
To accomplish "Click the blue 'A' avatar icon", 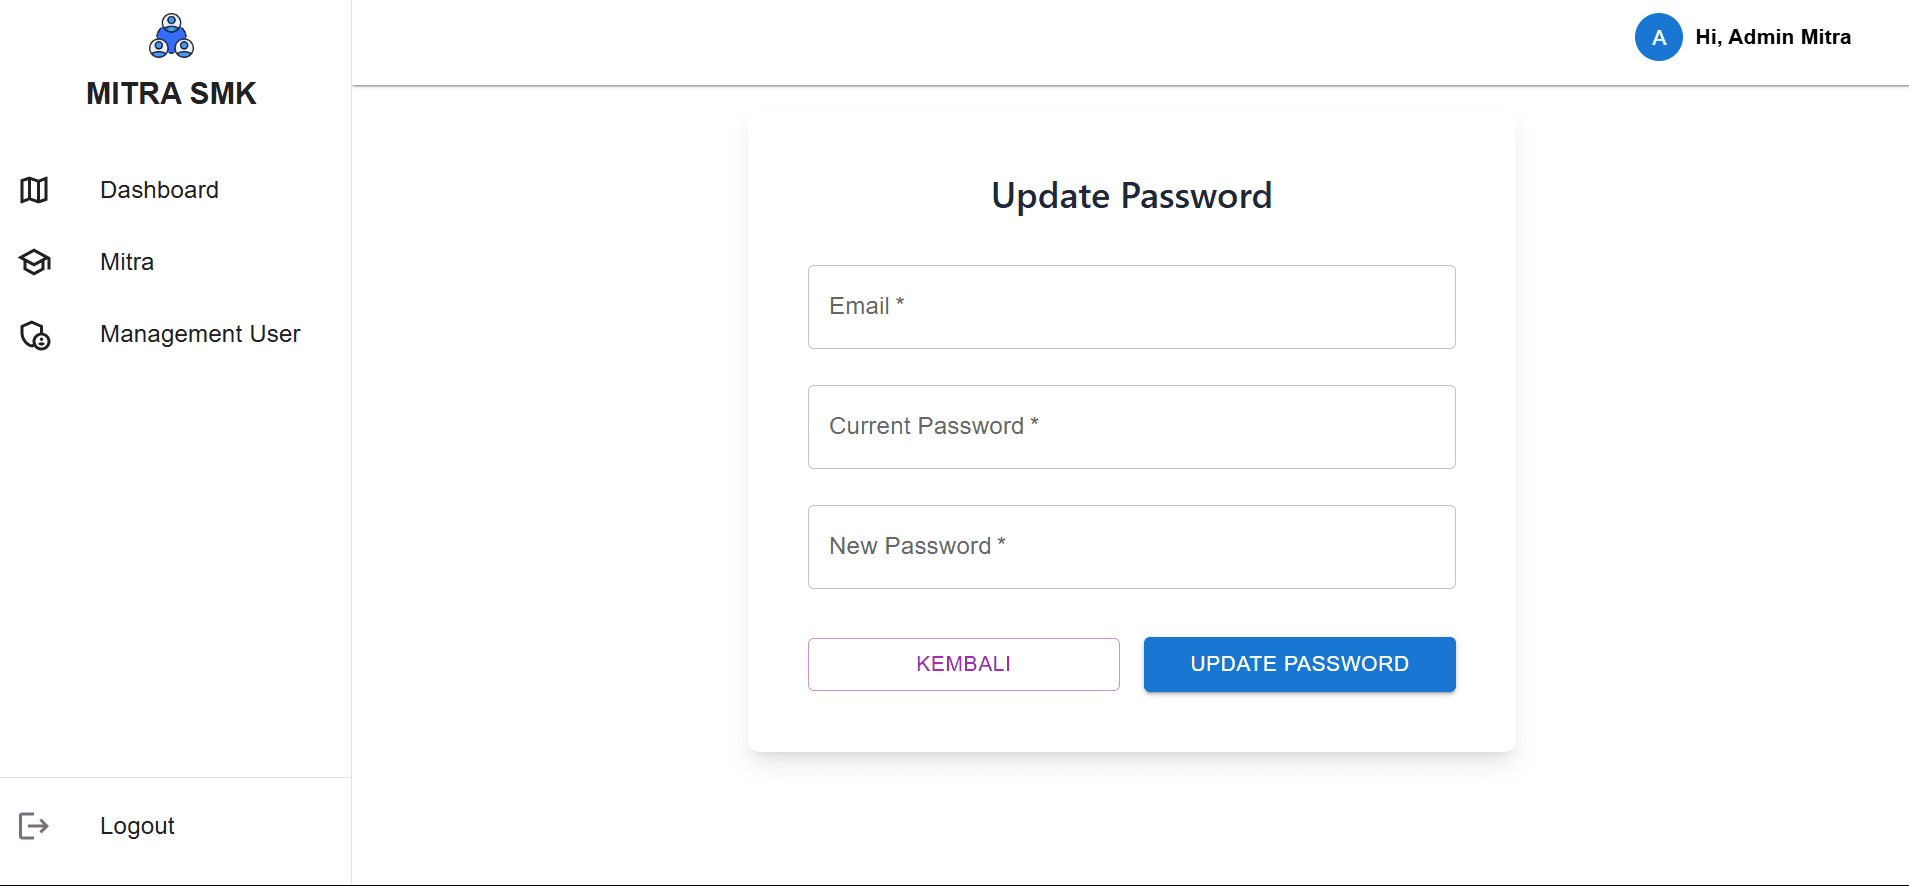I will [x=1658, y=37].
